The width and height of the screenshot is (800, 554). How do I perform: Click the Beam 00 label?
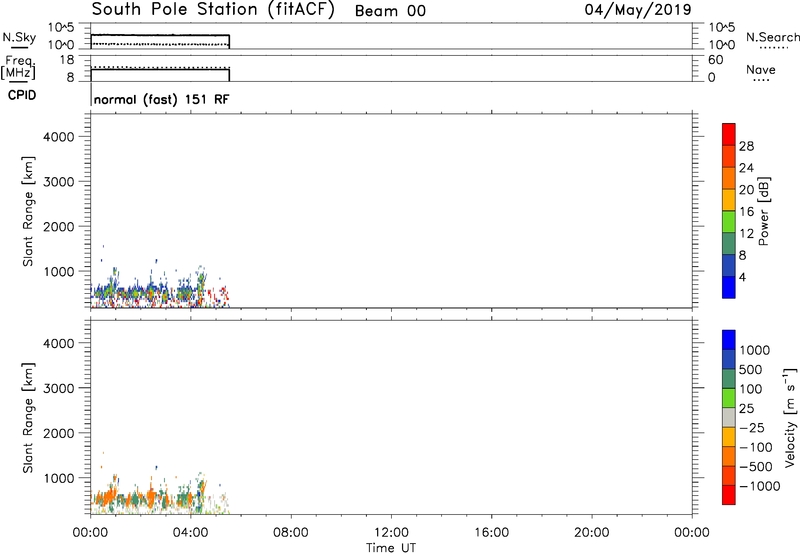click(390, 11)
